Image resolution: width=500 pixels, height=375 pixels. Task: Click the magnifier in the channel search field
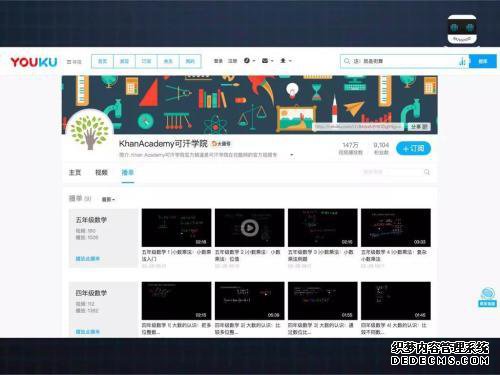coord(426,172)
